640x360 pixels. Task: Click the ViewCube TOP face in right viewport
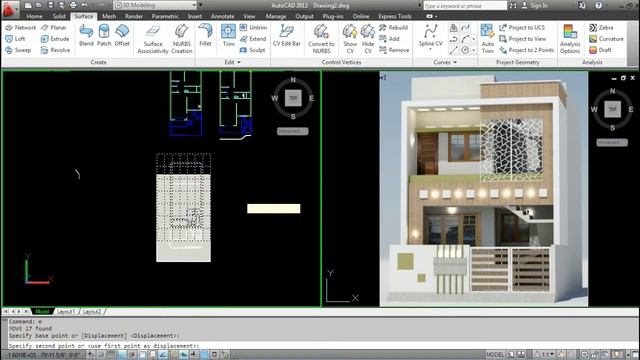click(x=612, y=109)
